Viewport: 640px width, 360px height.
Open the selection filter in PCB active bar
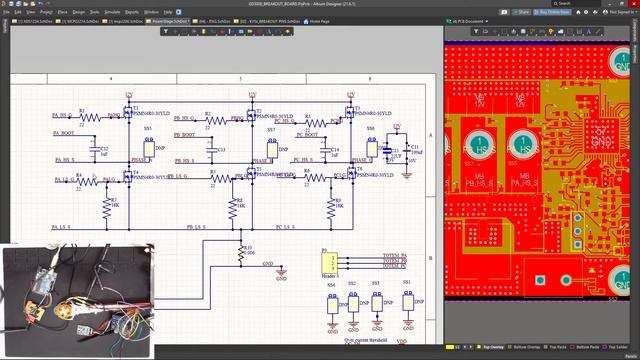pos(476,31)
